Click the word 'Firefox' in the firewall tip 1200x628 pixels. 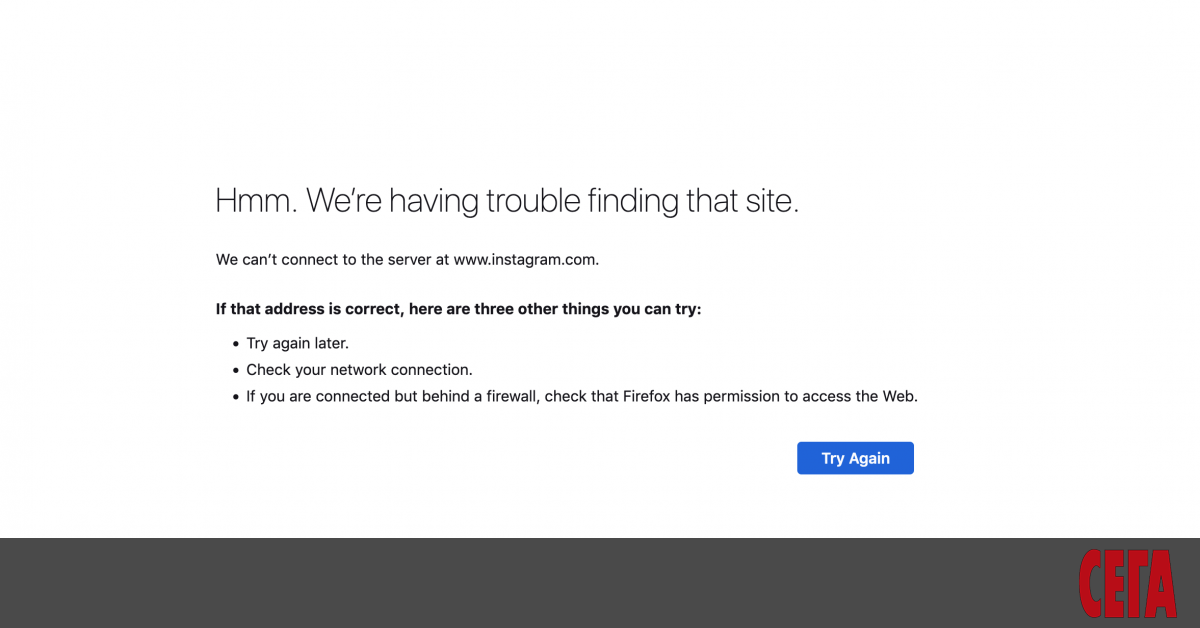coord(646,396)
